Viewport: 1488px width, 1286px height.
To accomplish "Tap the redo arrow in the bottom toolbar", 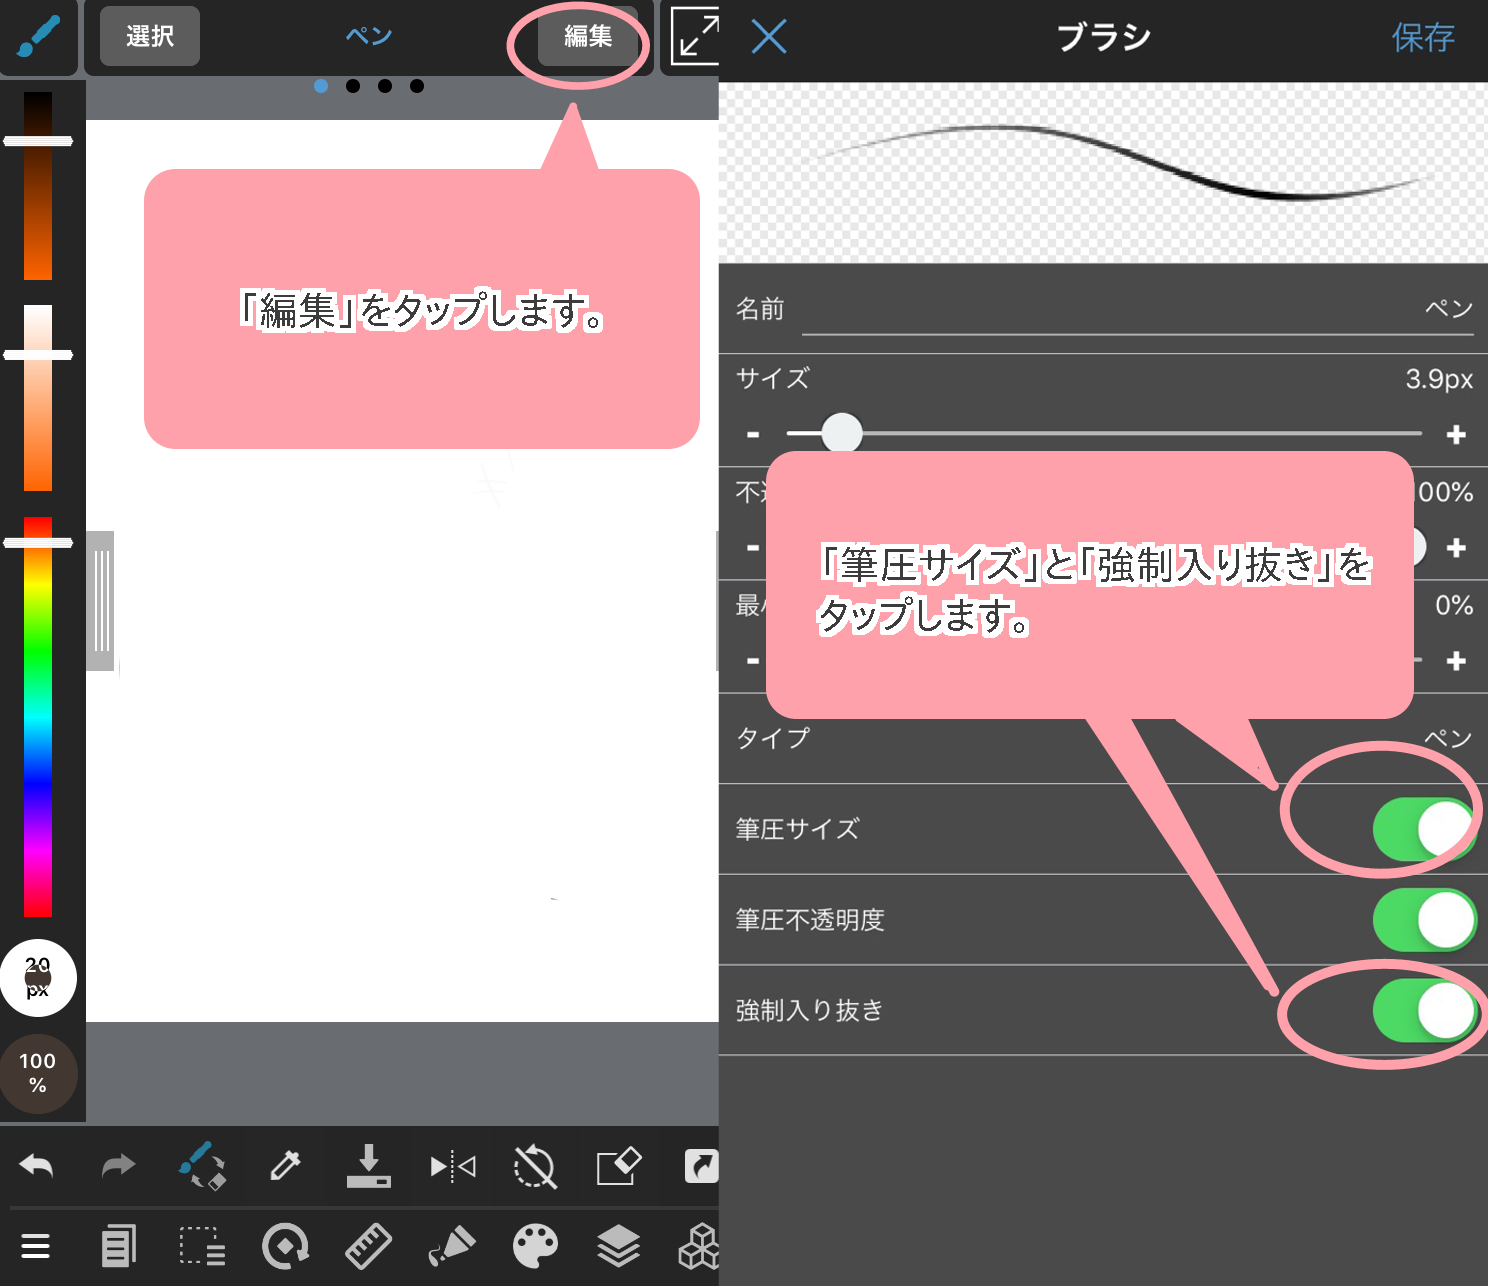I will coord(118,1166).
